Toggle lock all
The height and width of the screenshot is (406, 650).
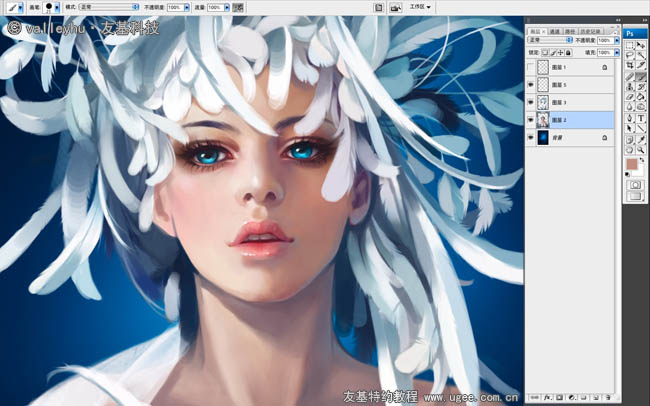tap(568, 52)
